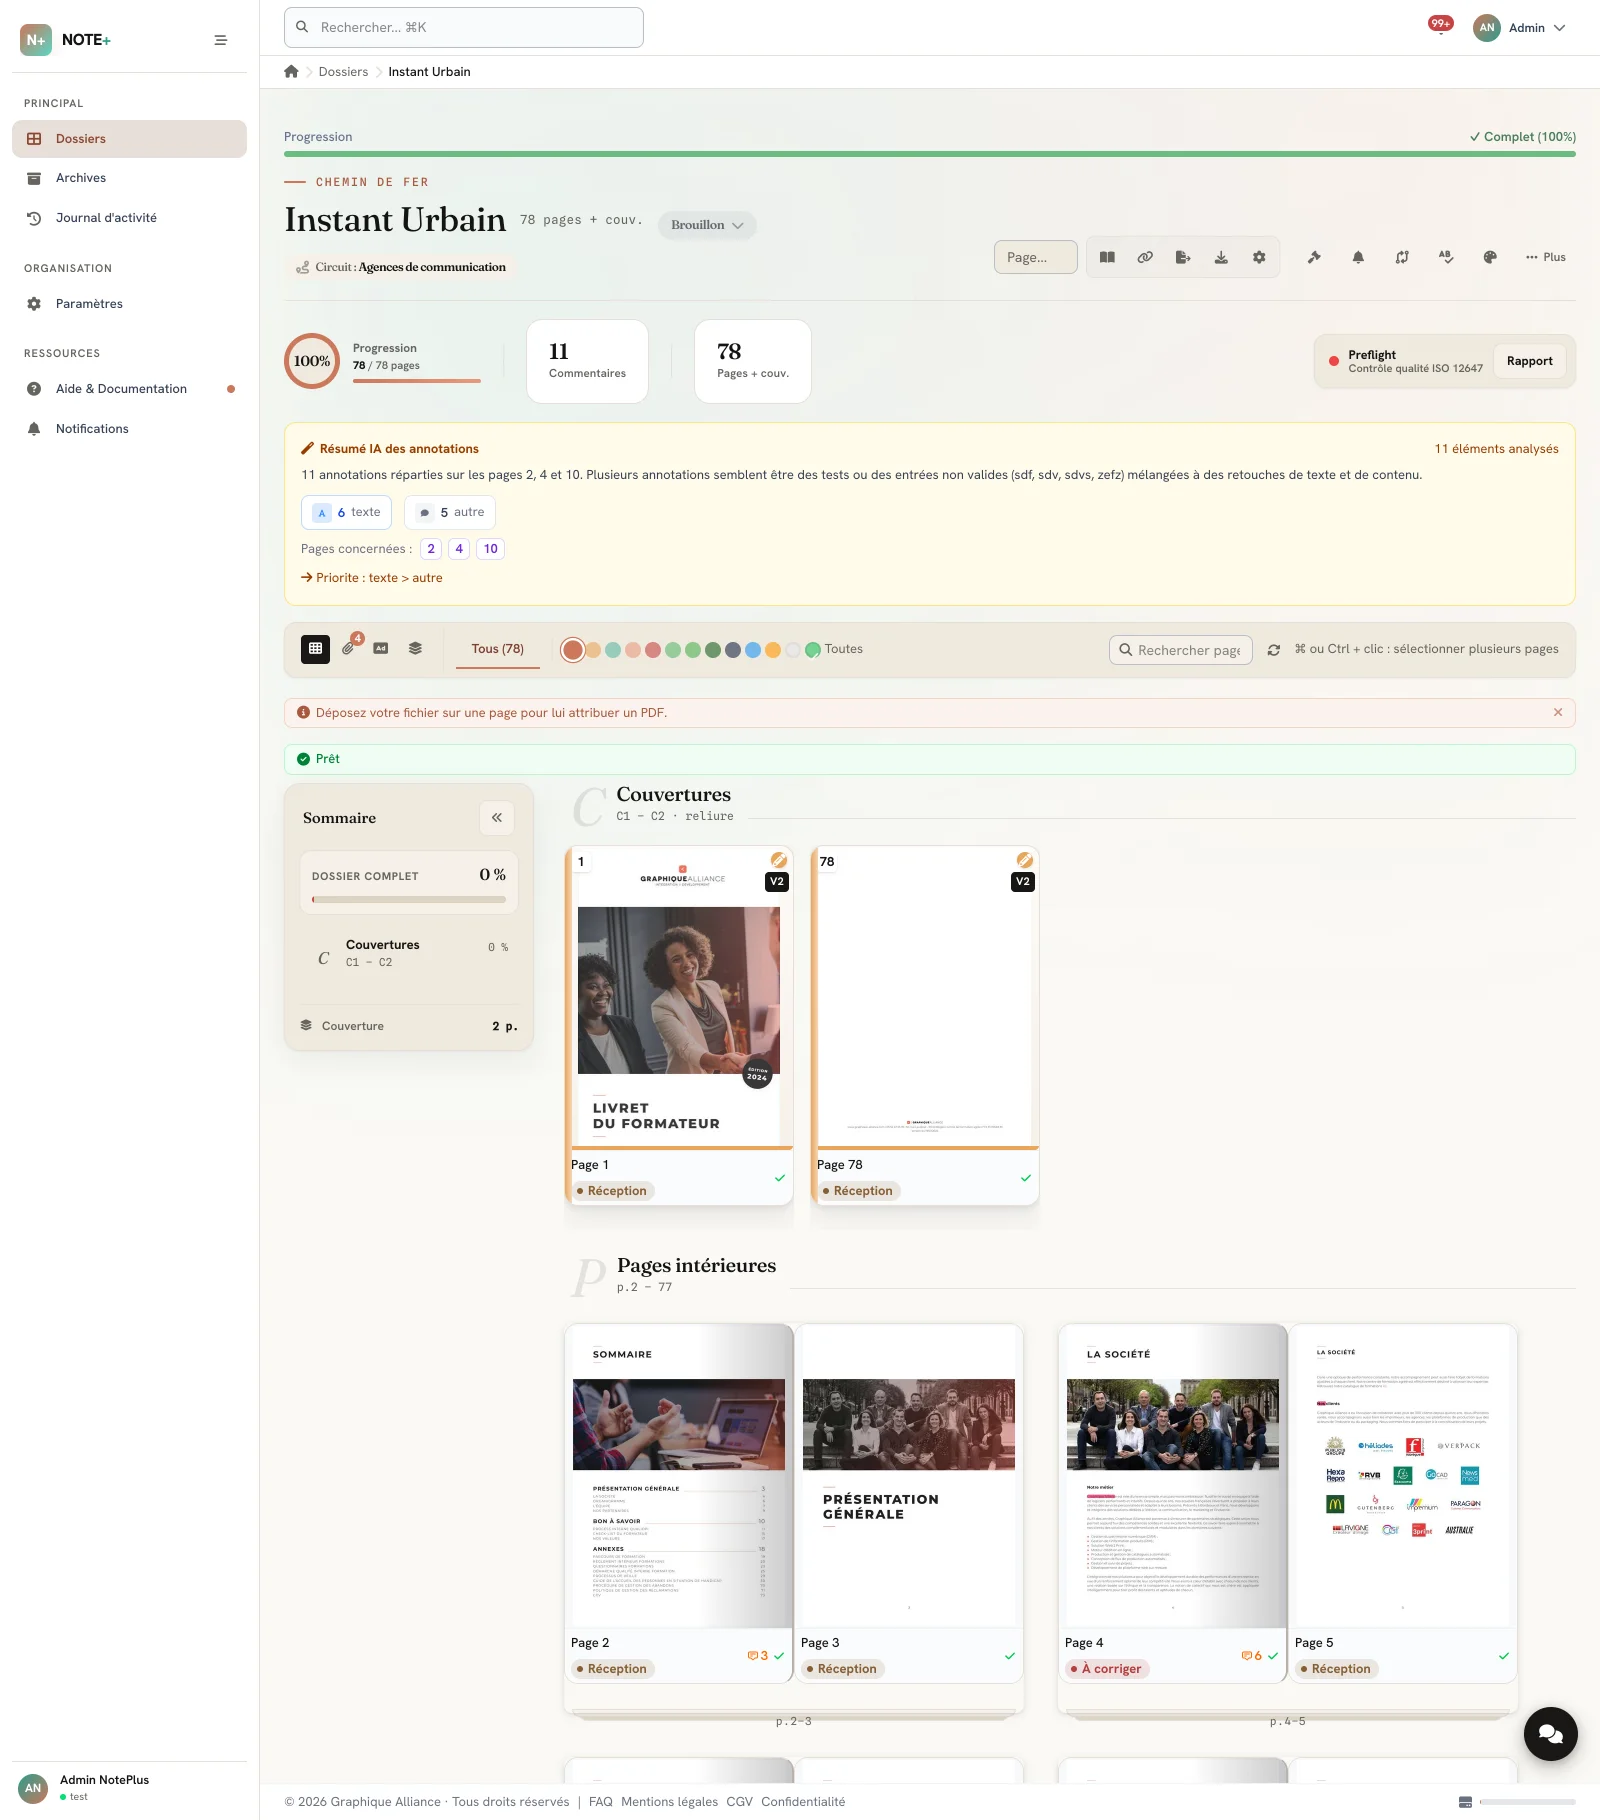This screenshot has width=1600, height=1820.
Task: Click the home breadcrumb icon
Action: coord(291,71)
